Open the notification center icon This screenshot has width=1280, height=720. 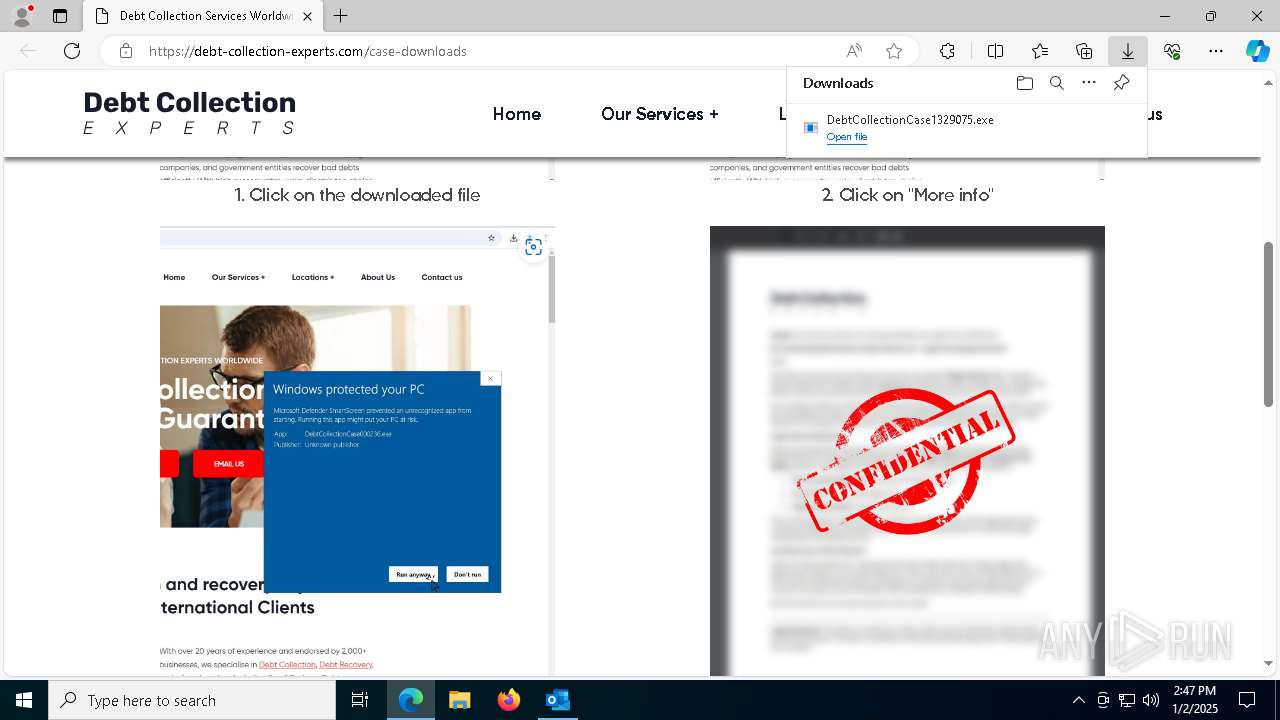tap(1247, 700)
